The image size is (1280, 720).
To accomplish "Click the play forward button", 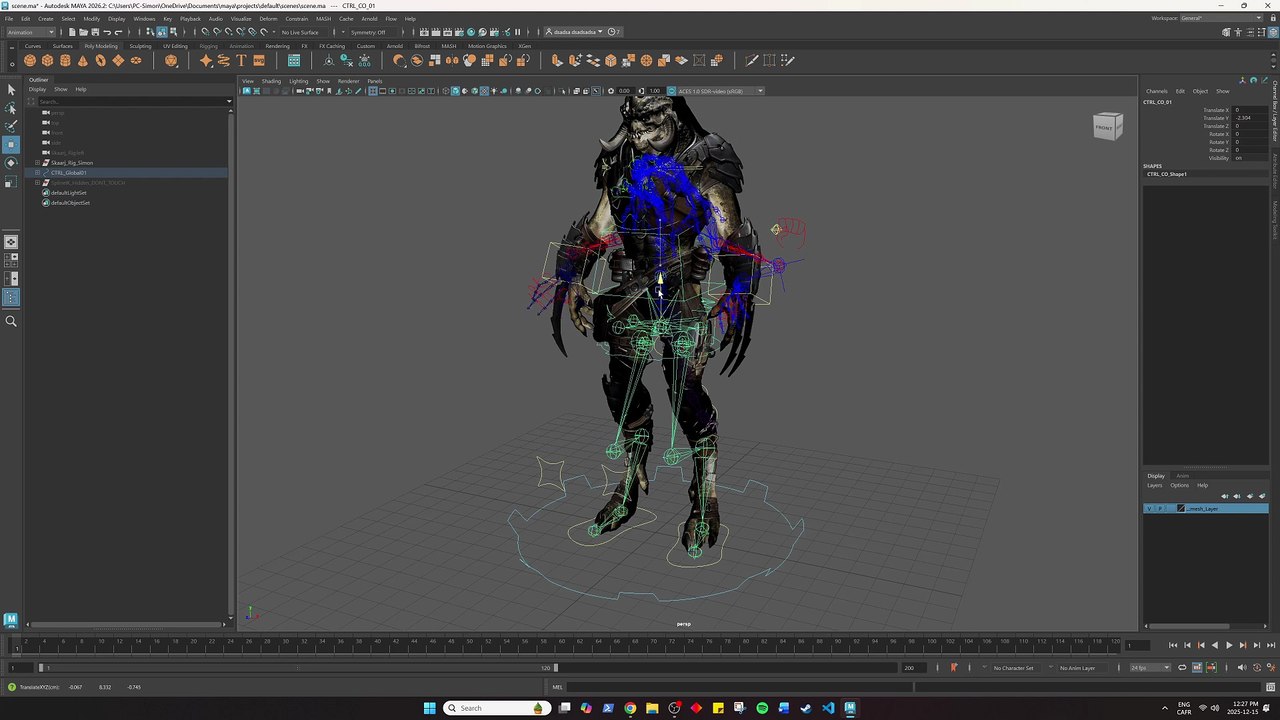I will click(1229, 645).
